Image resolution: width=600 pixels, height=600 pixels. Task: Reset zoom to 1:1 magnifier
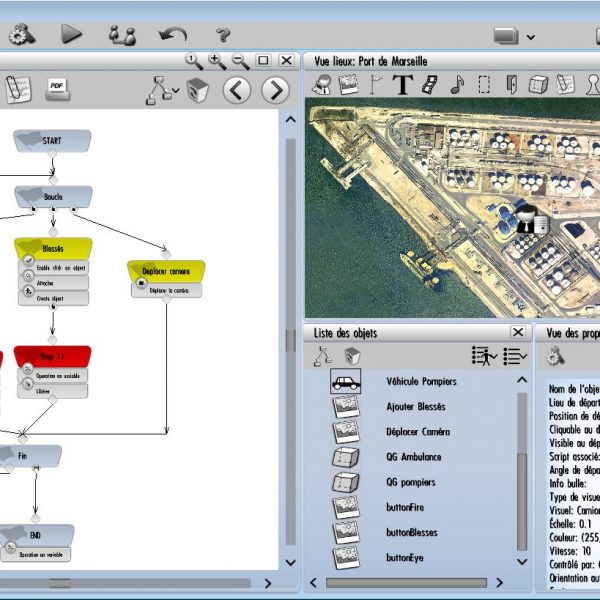pos(194,61)
